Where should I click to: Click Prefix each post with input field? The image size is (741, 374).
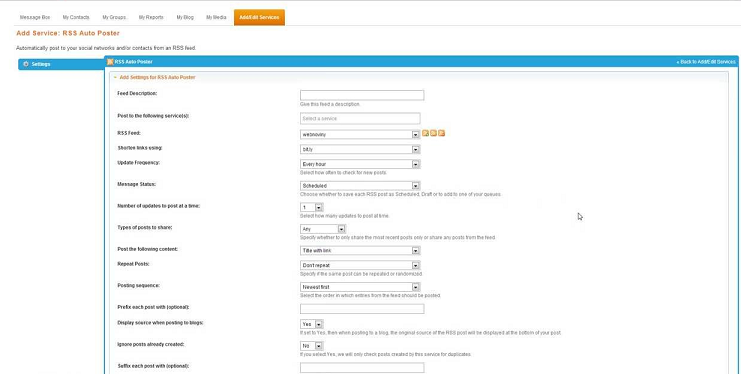tap(362, 309)
